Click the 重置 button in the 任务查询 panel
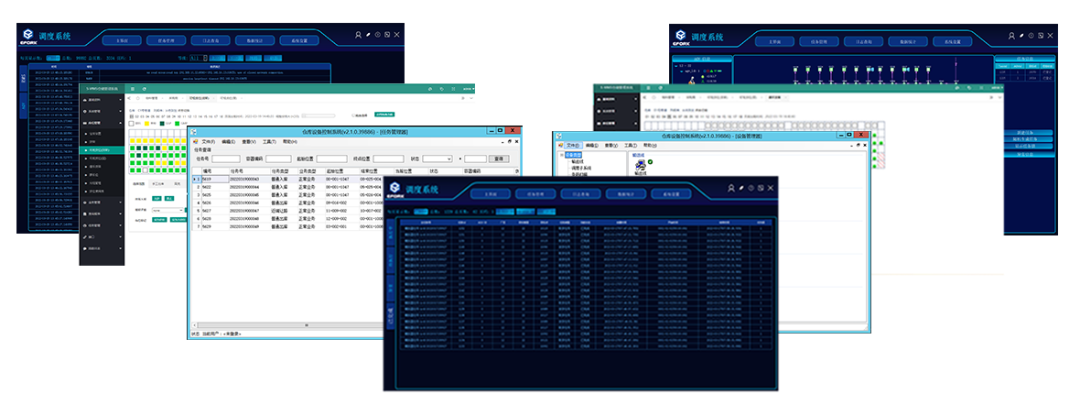 point(497,158)
